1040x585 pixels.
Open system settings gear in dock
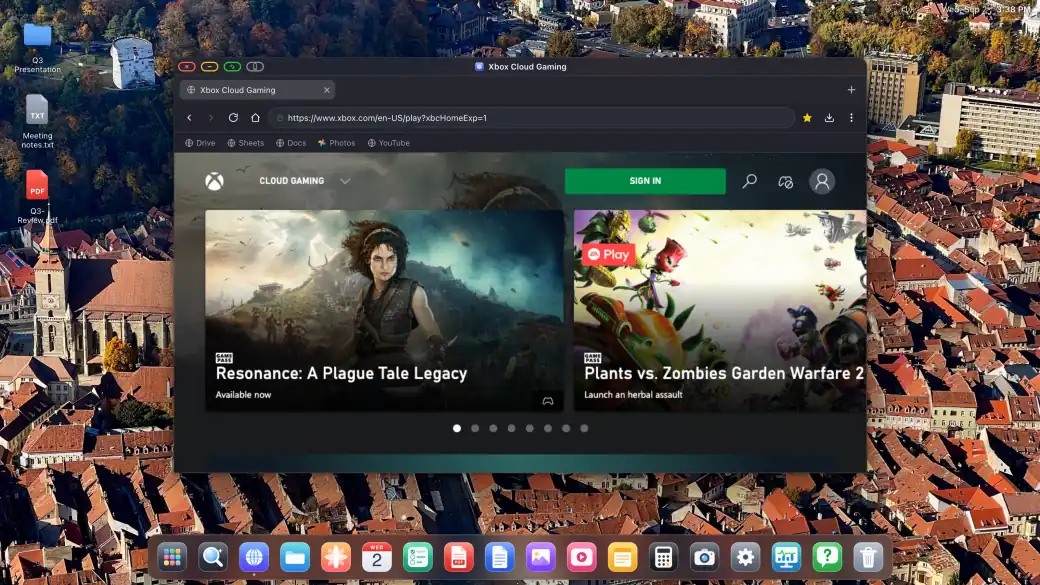[746, 557]
